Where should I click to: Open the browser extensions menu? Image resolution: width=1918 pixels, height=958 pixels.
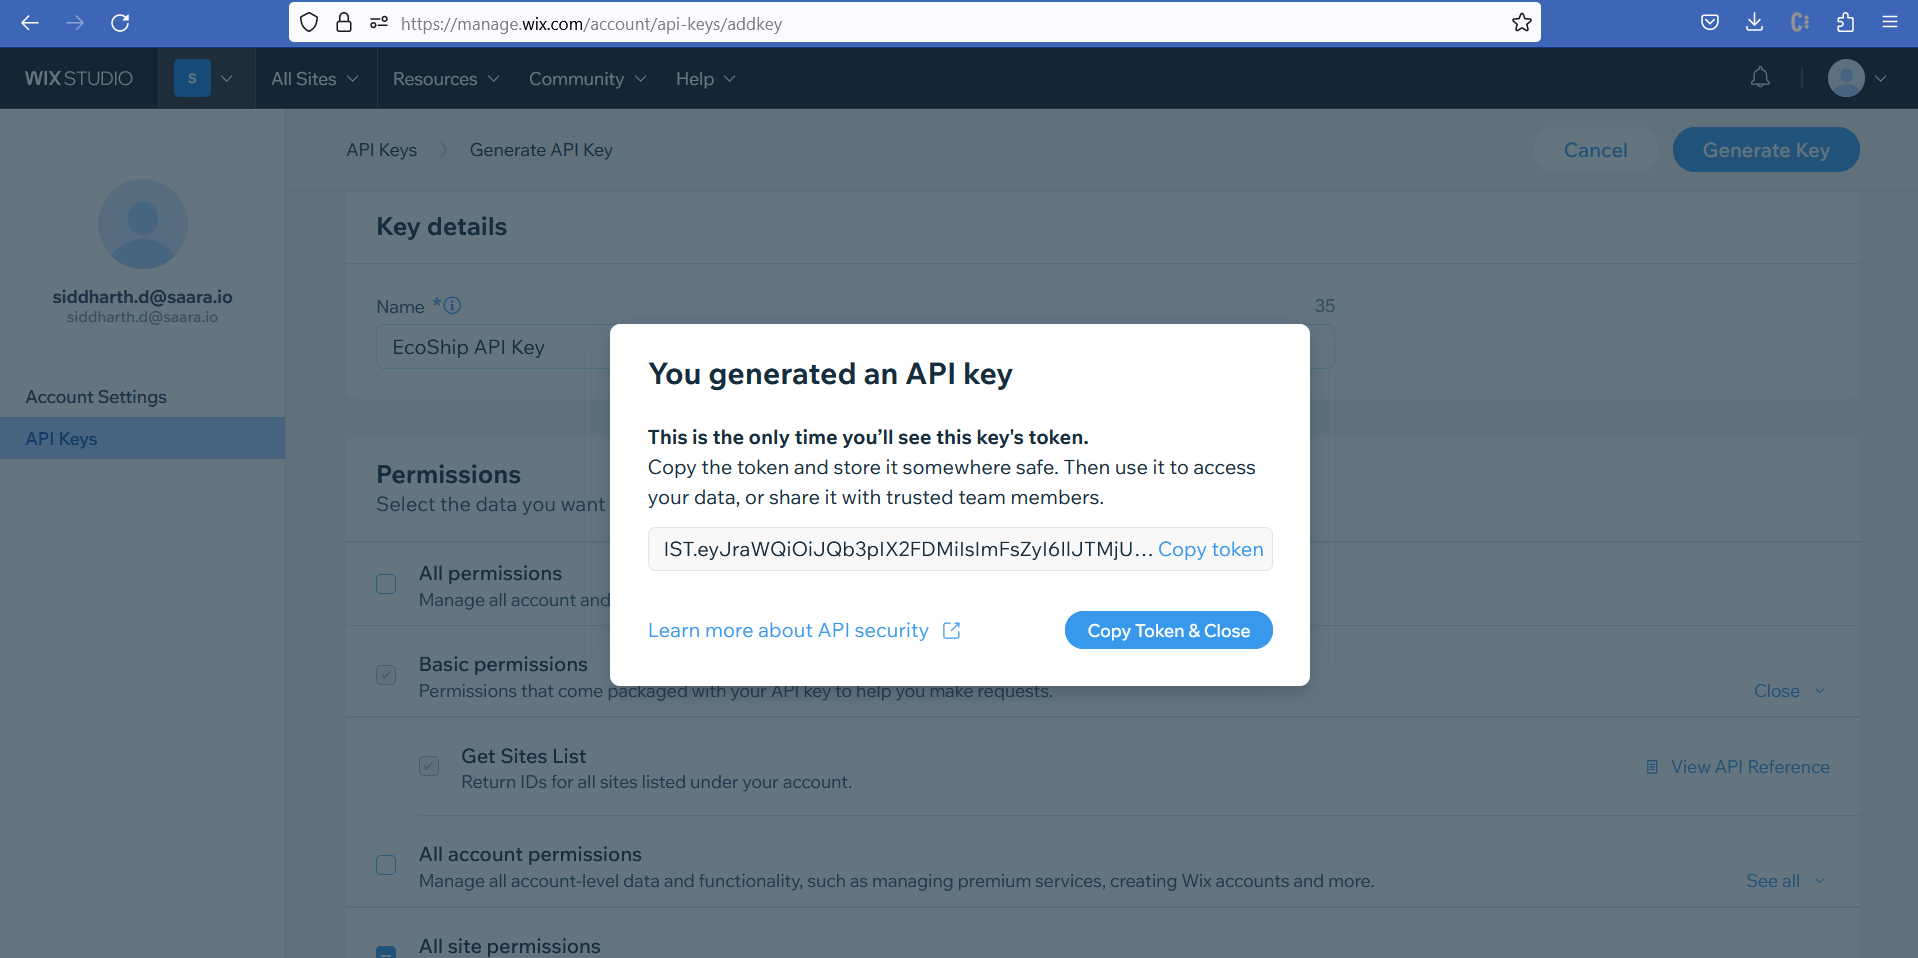1845,22
